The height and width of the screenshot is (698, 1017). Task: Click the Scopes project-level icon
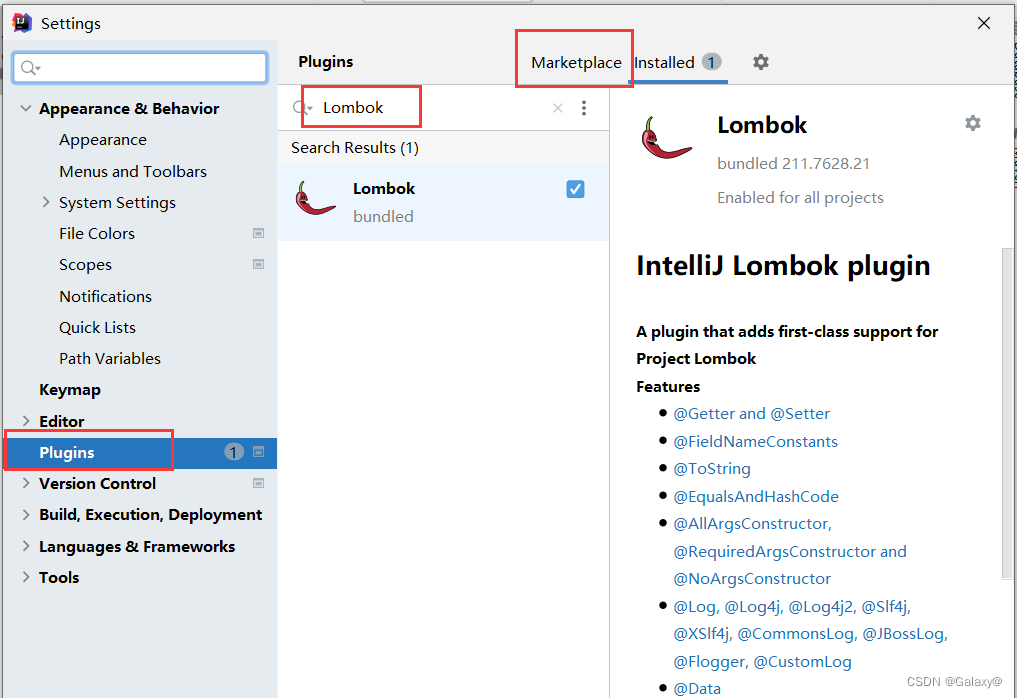point(258,265)
